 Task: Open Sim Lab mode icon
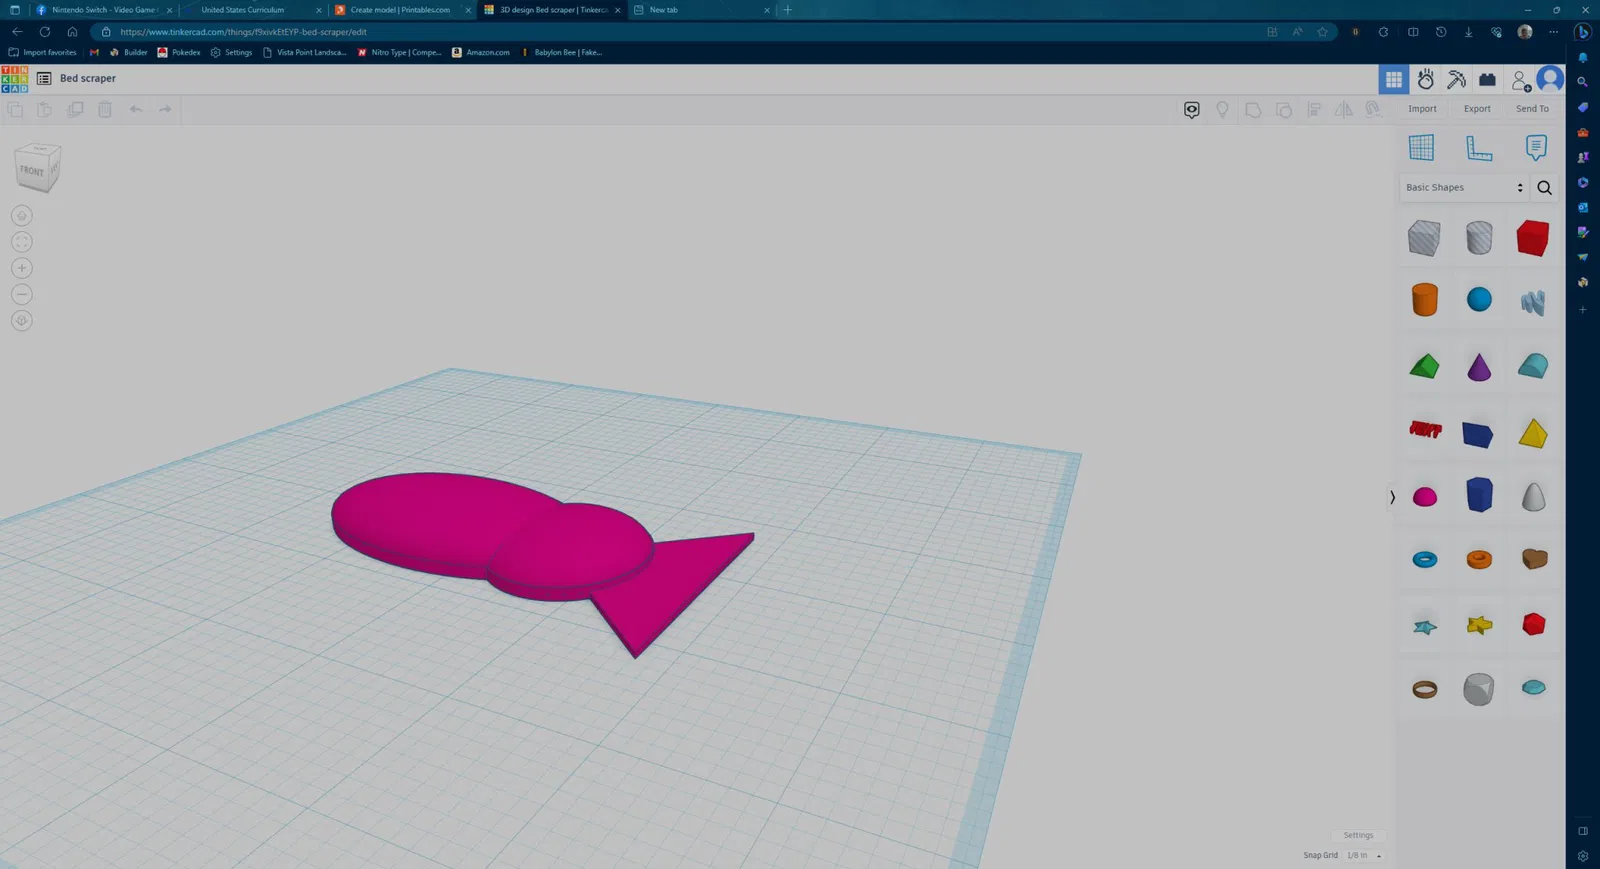(x=1426, y=79)
